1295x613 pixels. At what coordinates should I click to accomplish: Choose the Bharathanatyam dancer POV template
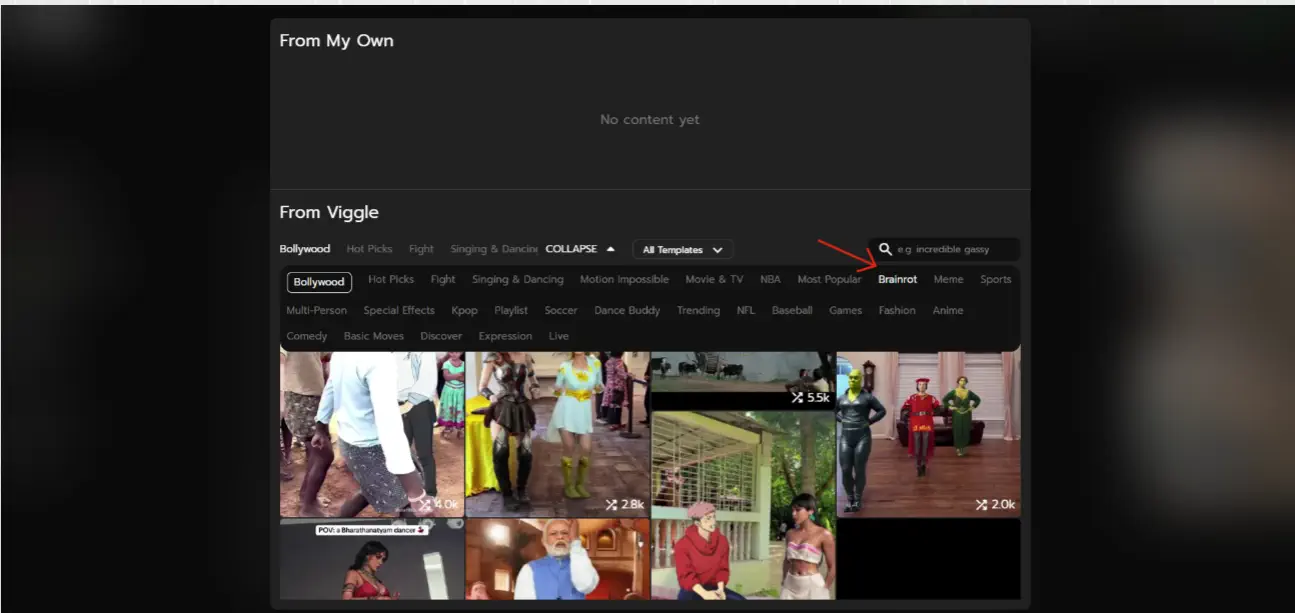(x=372, y=559)
